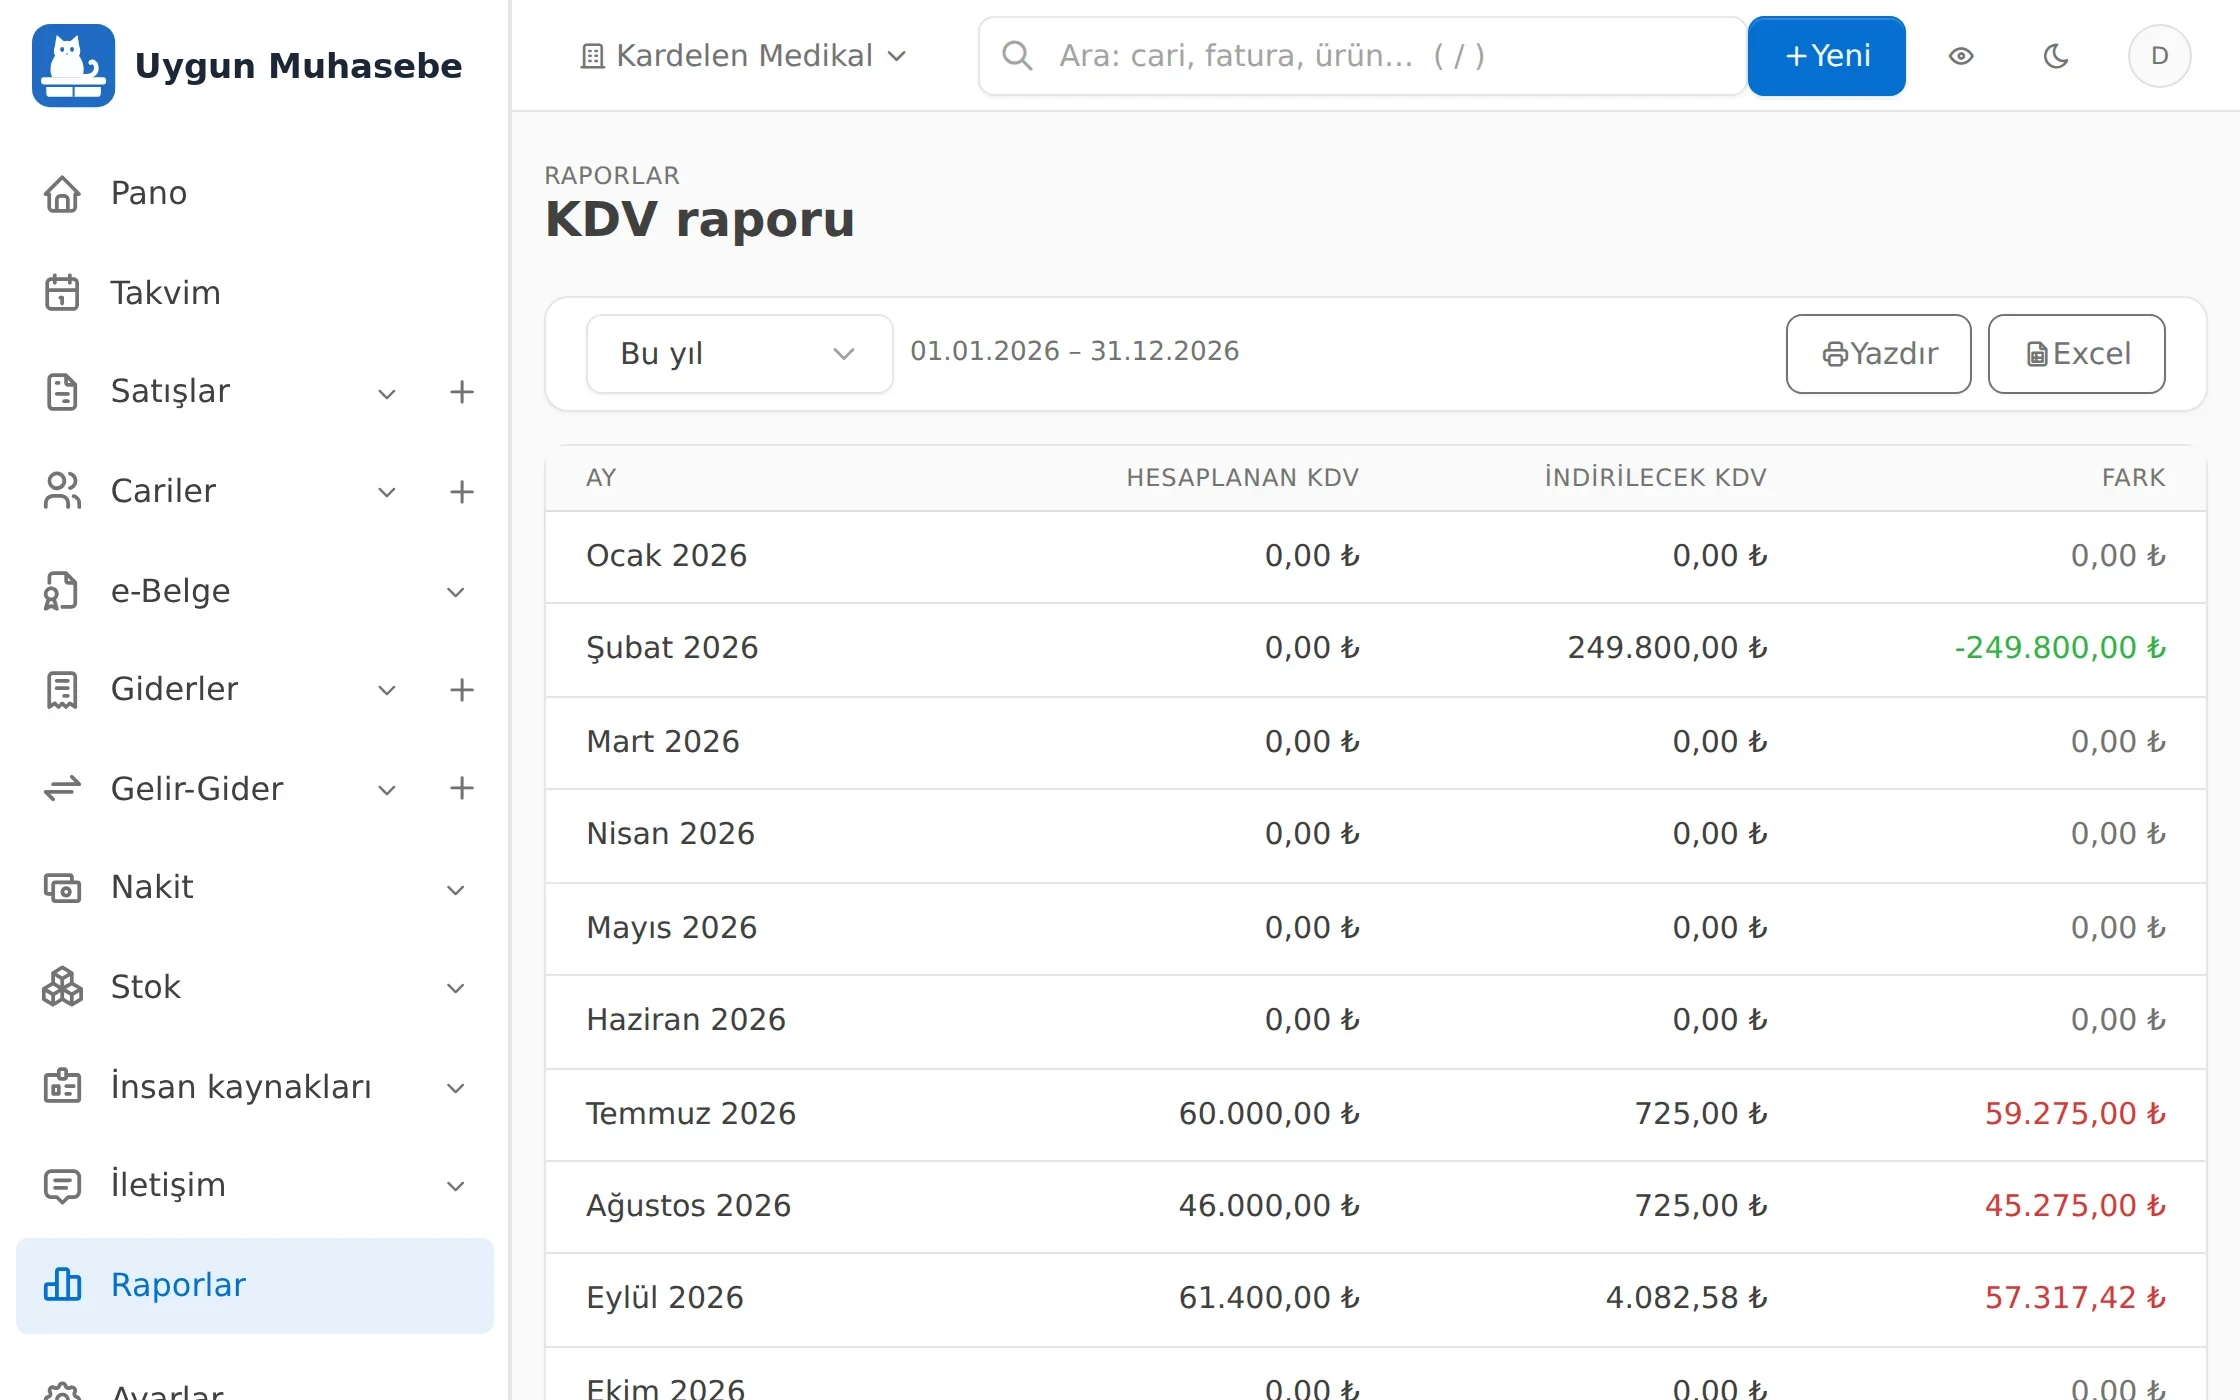Open İletişim menu item label
Screen dimensions: 2240x1400
[x=168, y=1185]
